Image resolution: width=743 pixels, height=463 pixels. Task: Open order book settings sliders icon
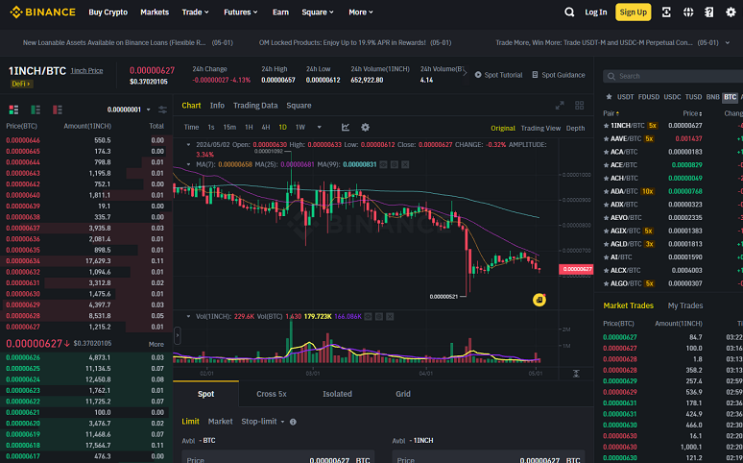click(x=163, y=109)
